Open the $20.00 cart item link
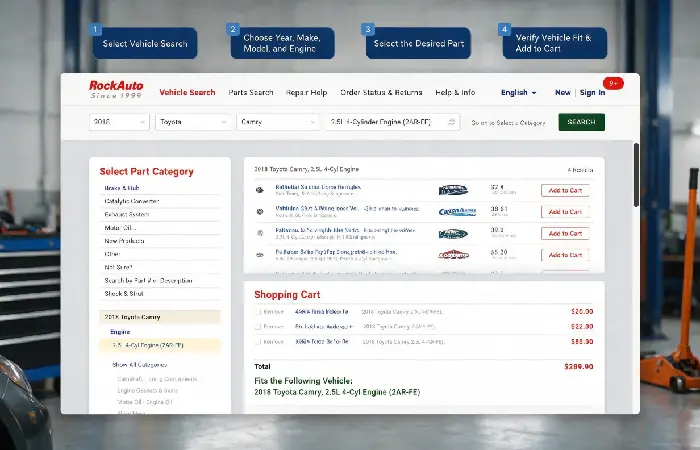 click(321, 312)
